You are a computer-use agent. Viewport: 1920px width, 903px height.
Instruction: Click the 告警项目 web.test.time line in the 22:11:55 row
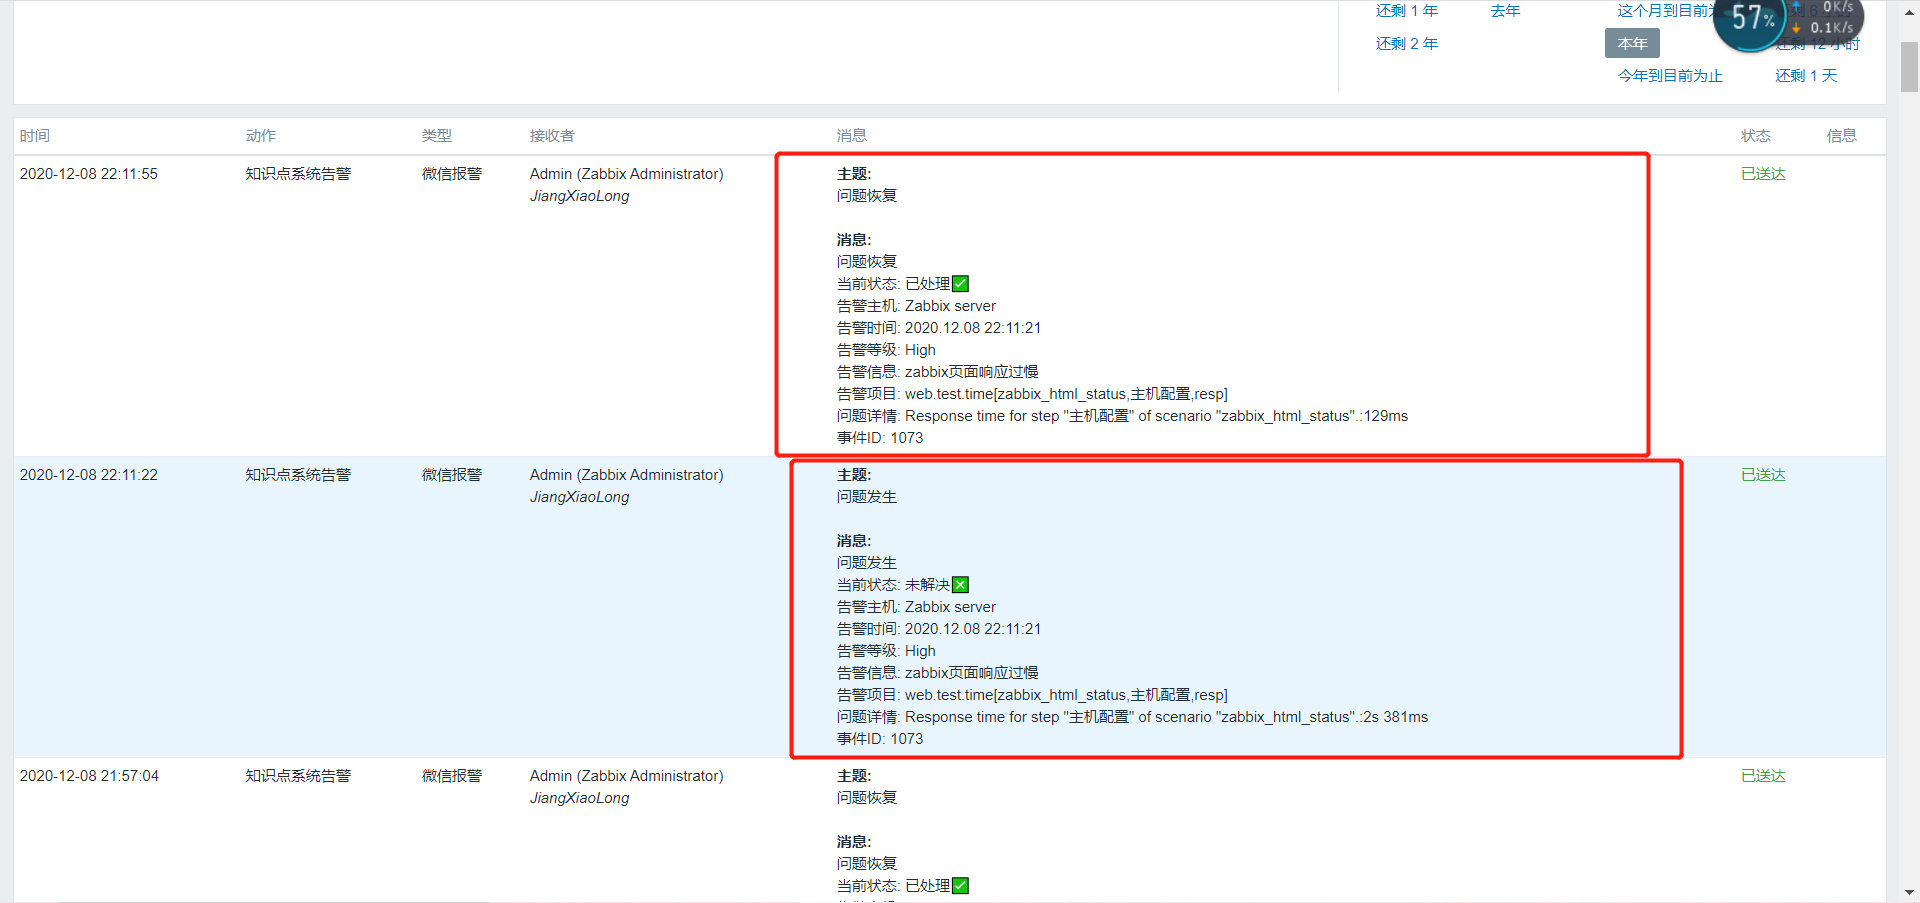point(1032,394)
